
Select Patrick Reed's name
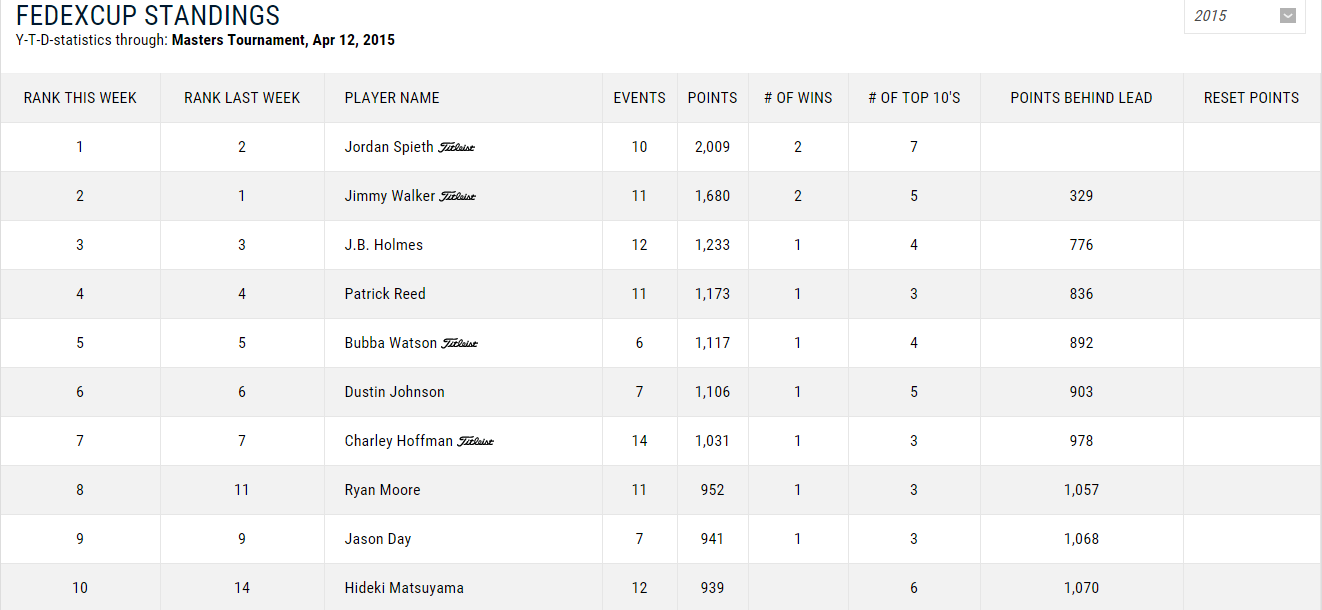[x=385, y=294]
